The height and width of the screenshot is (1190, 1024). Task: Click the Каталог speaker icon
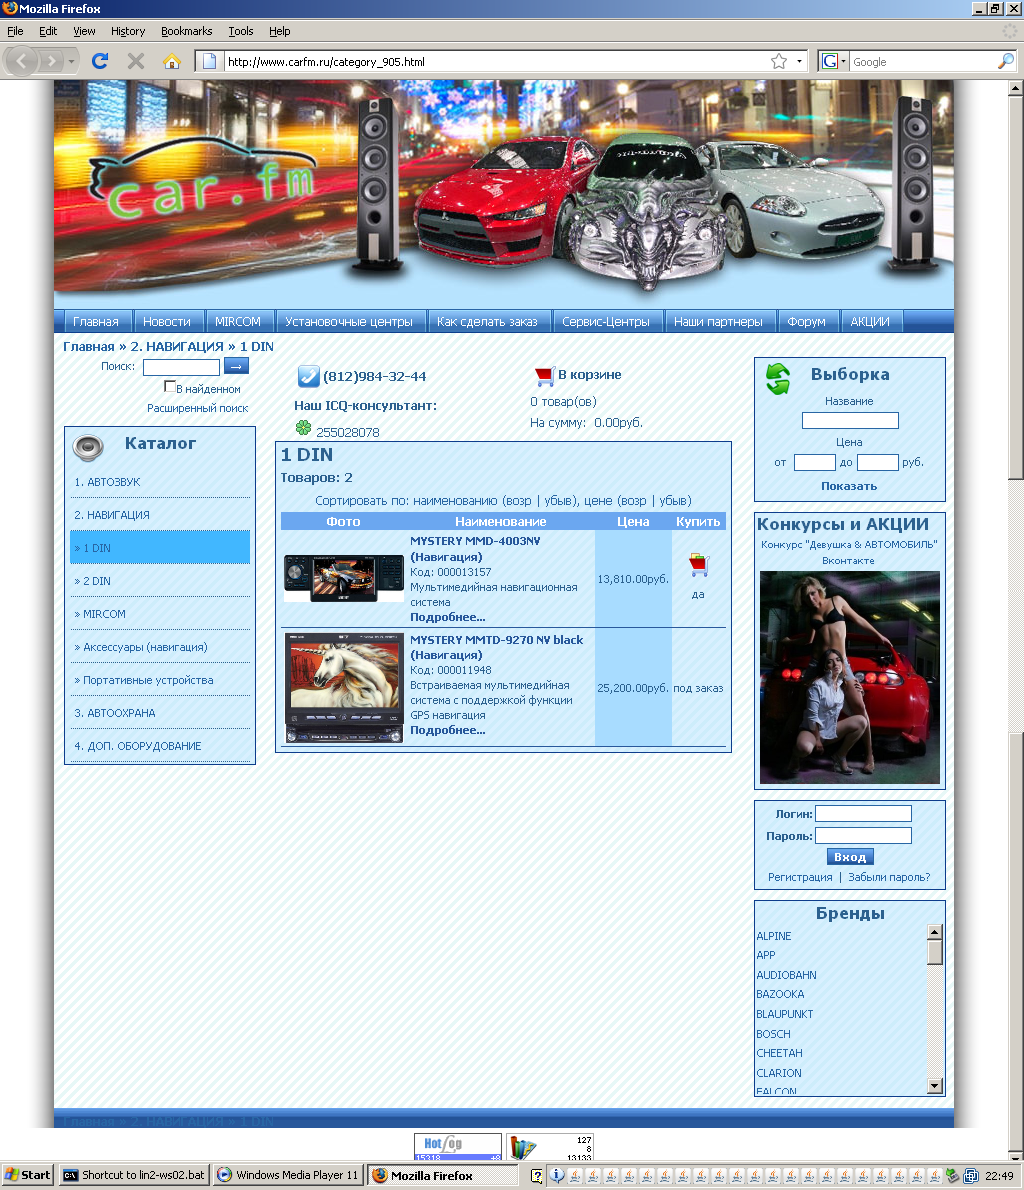pos(88,448)
